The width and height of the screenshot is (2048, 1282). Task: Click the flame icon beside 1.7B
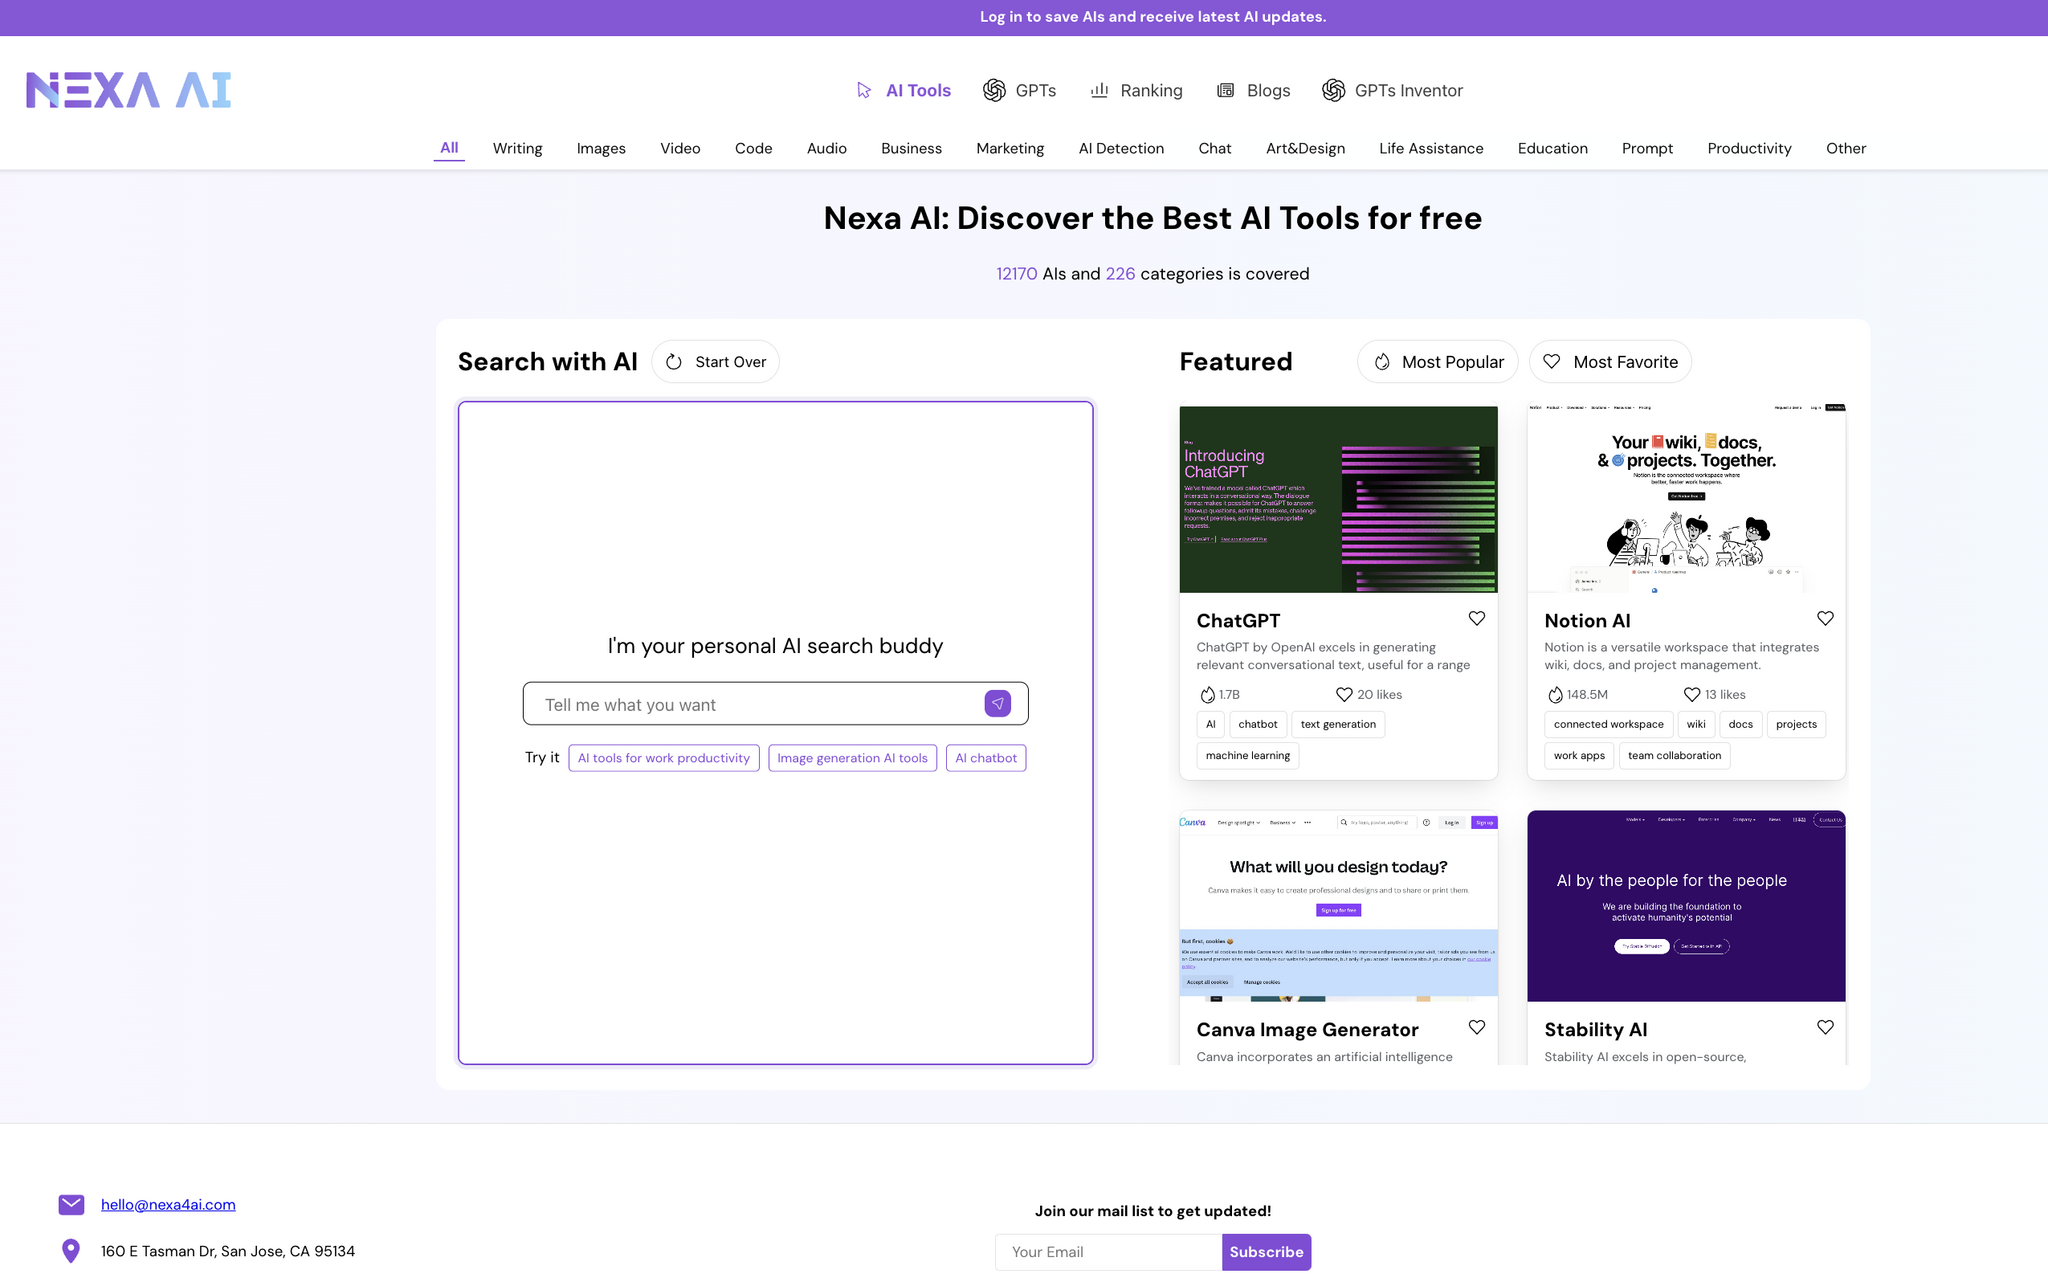(x=1207, y=695)
